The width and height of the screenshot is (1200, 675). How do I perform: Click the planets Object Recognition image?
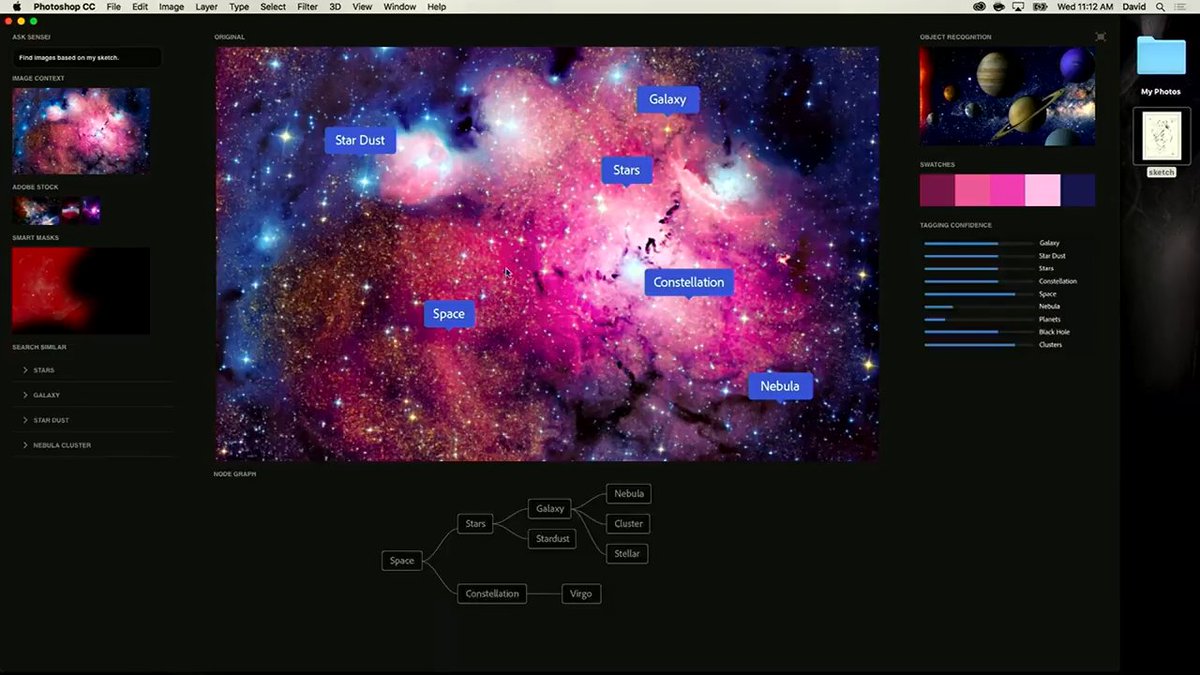click(1007, 97)
